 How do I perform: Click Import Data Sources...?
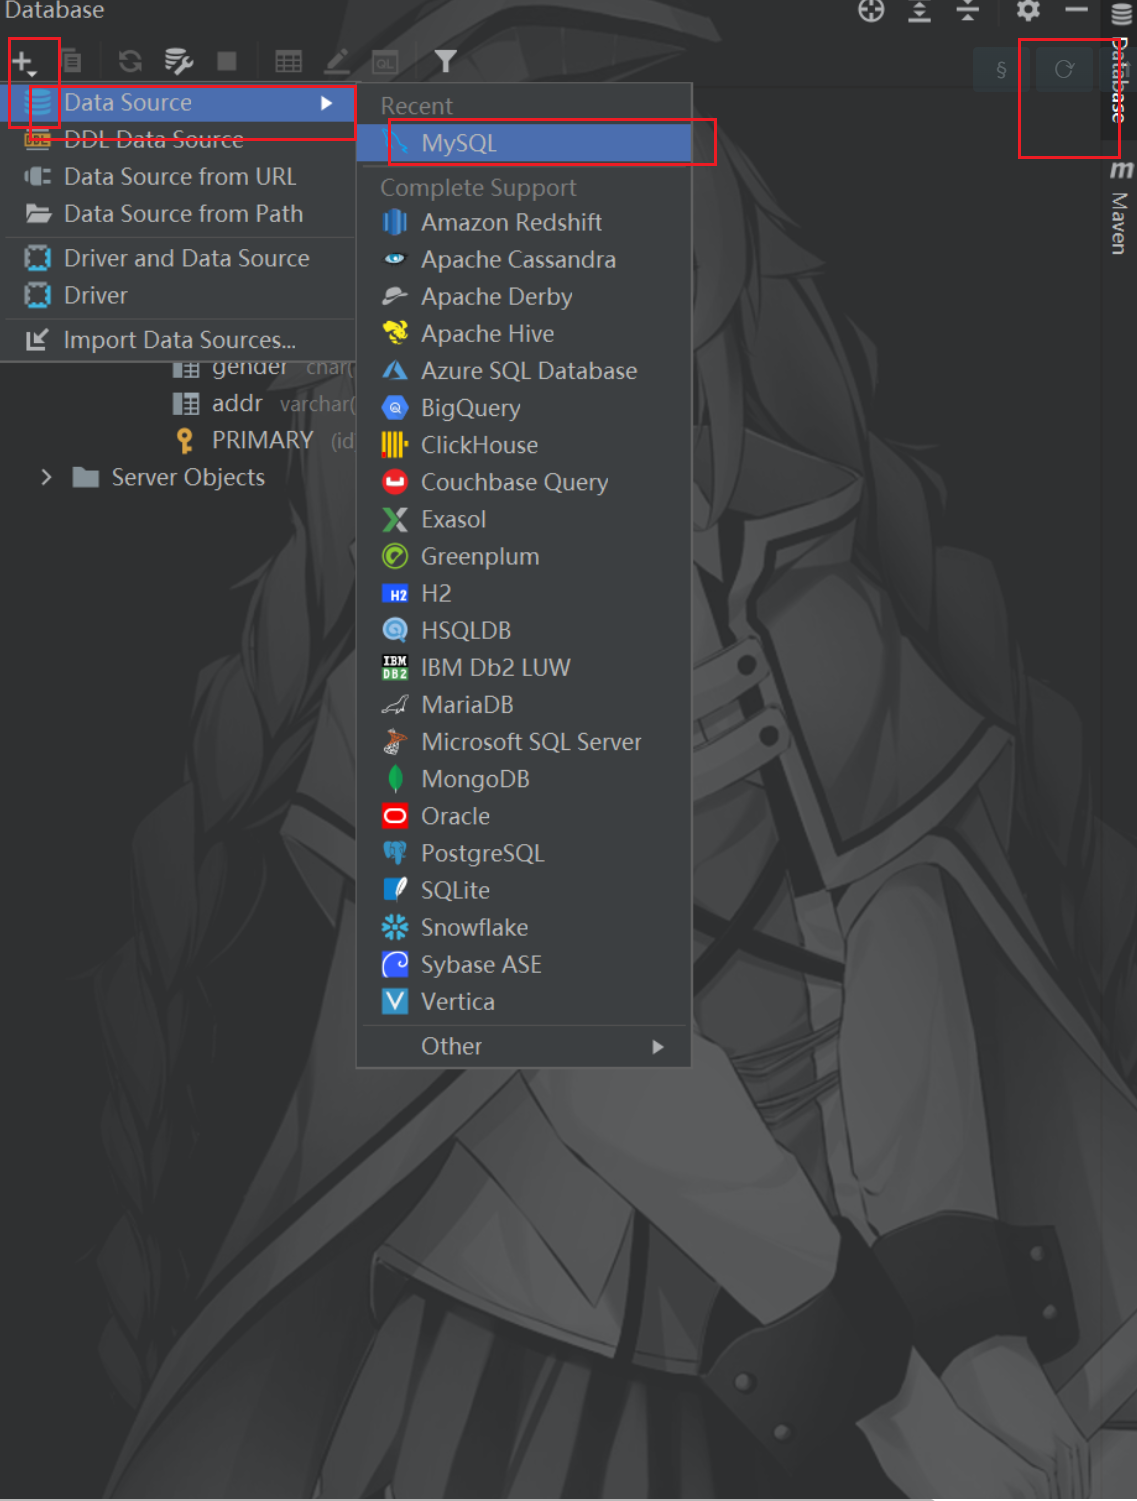tap(180, 340)
